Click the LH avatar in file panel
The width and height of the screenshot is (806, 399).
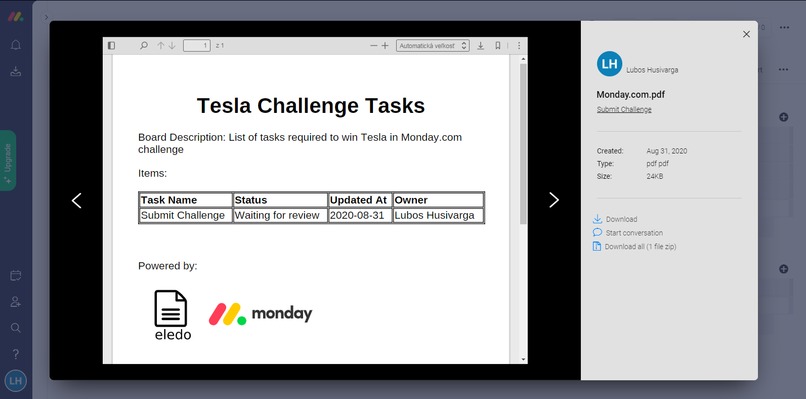tap(610, 64)
